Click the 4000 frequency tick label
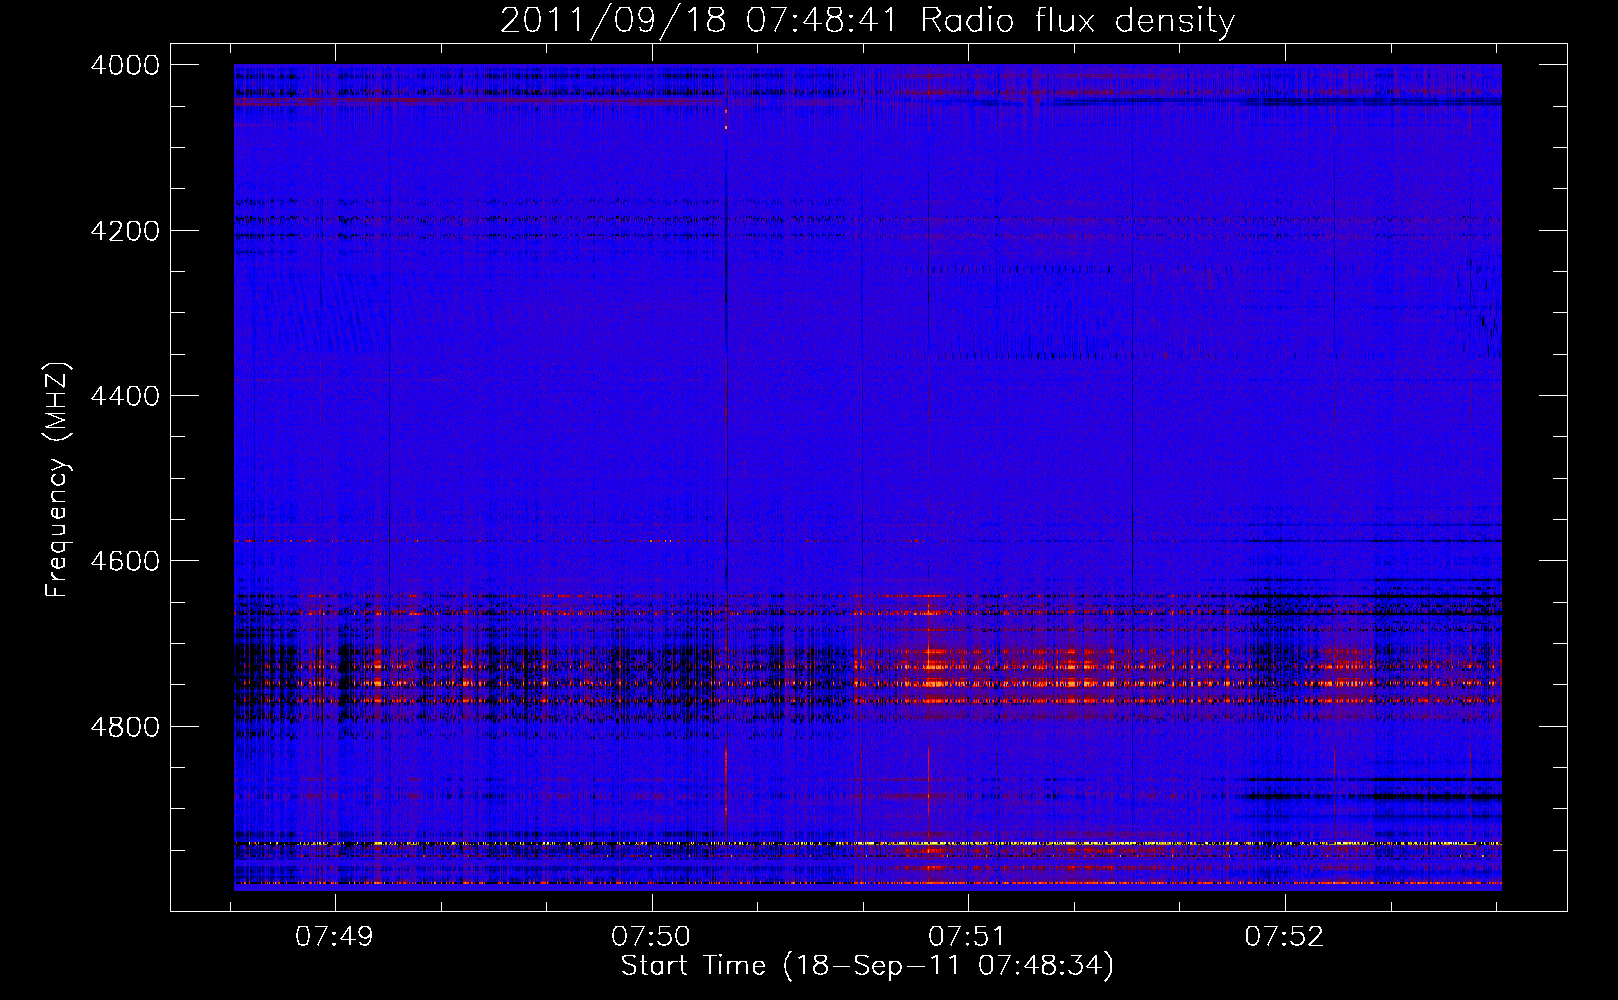 [125, 65]
